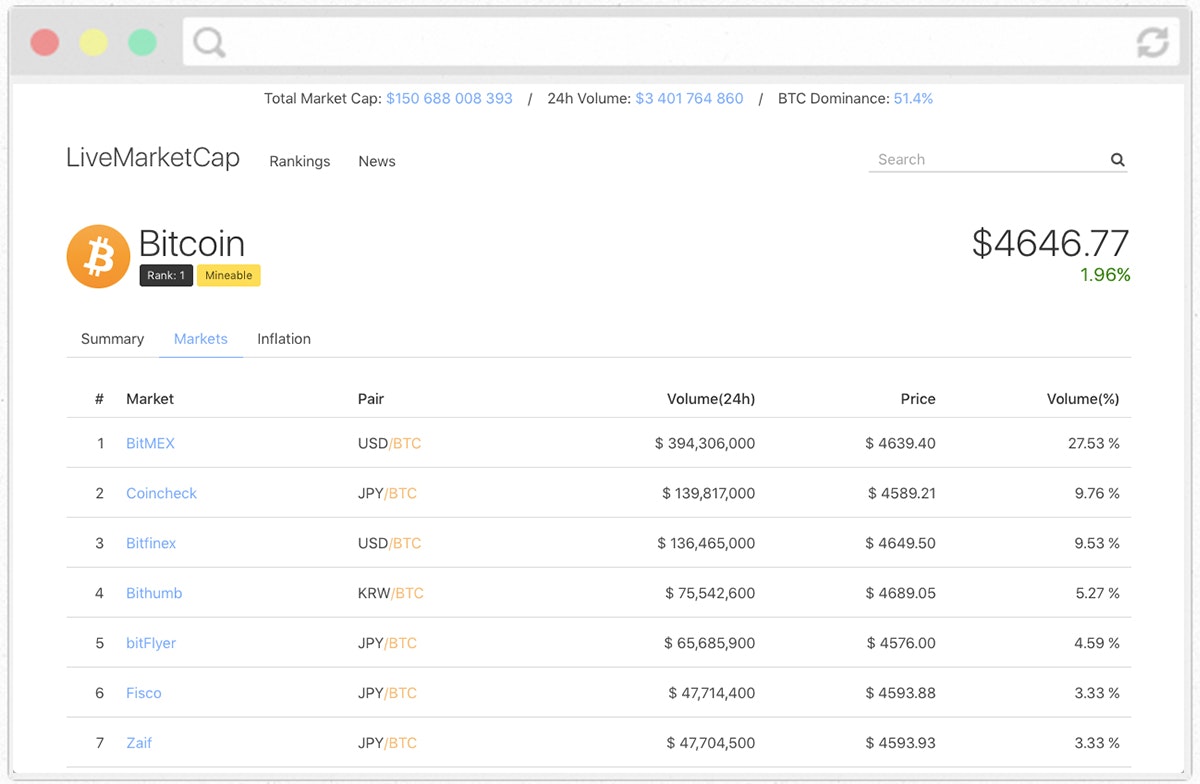Click the Total Market Cap value

coord(449,98)
